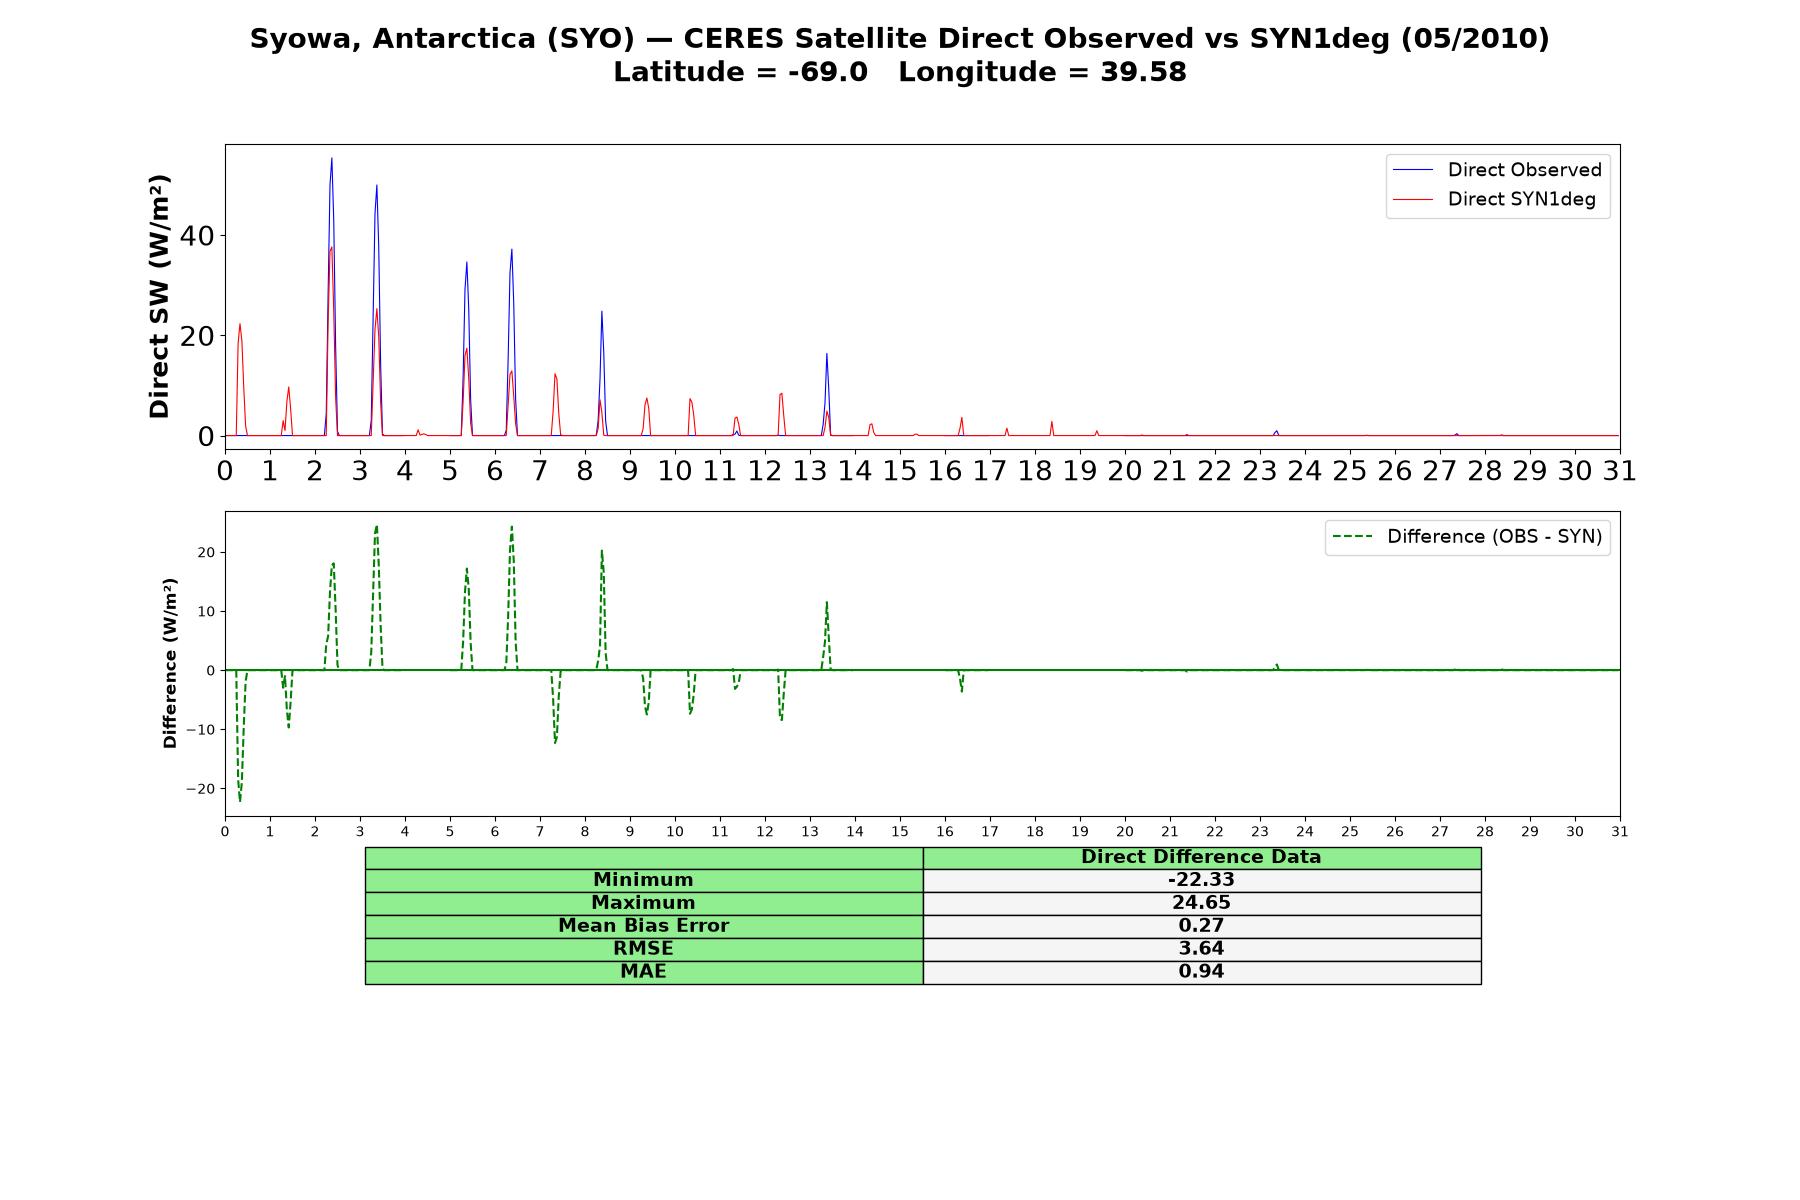
Task: Click day 15 tick on upper chart axis
Action: [900, 470]
